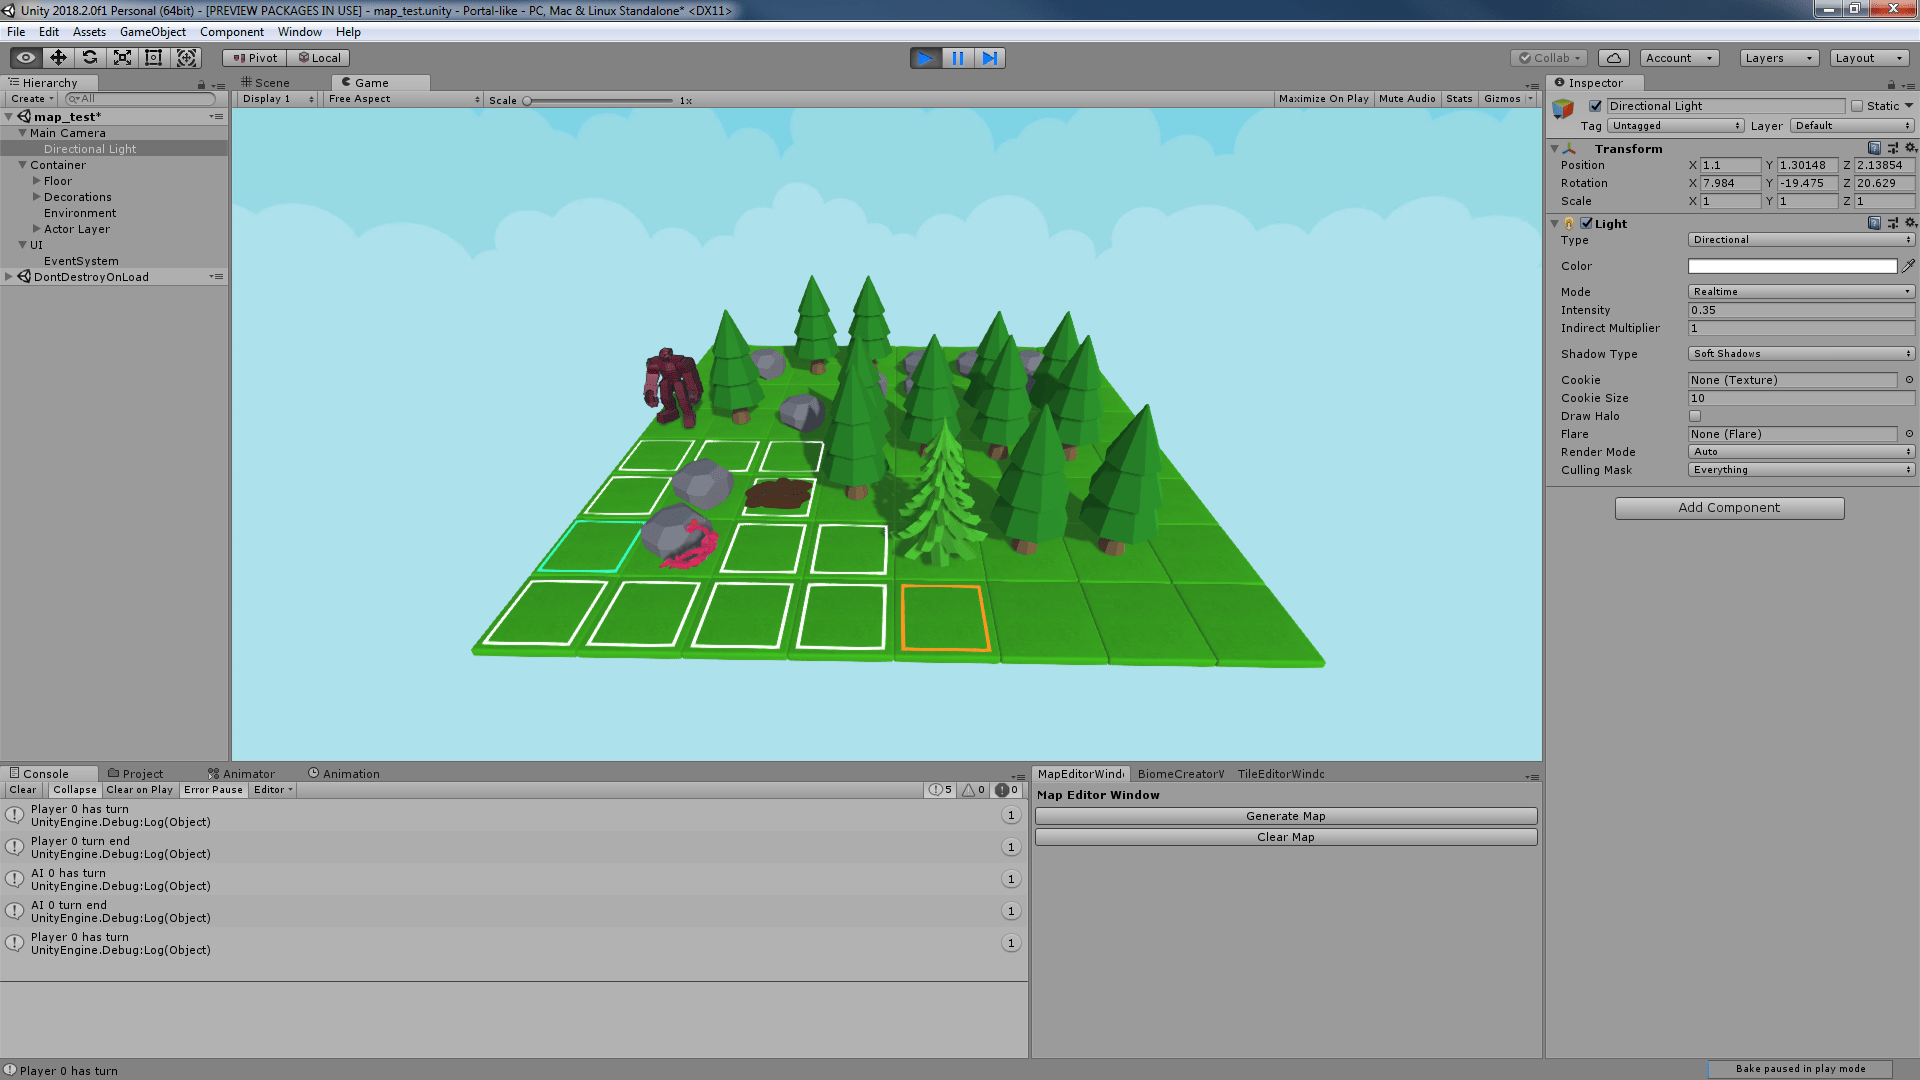Screen dimensions: 1920x1080
Task: Click the Step frame button
Action: [990, 58]
